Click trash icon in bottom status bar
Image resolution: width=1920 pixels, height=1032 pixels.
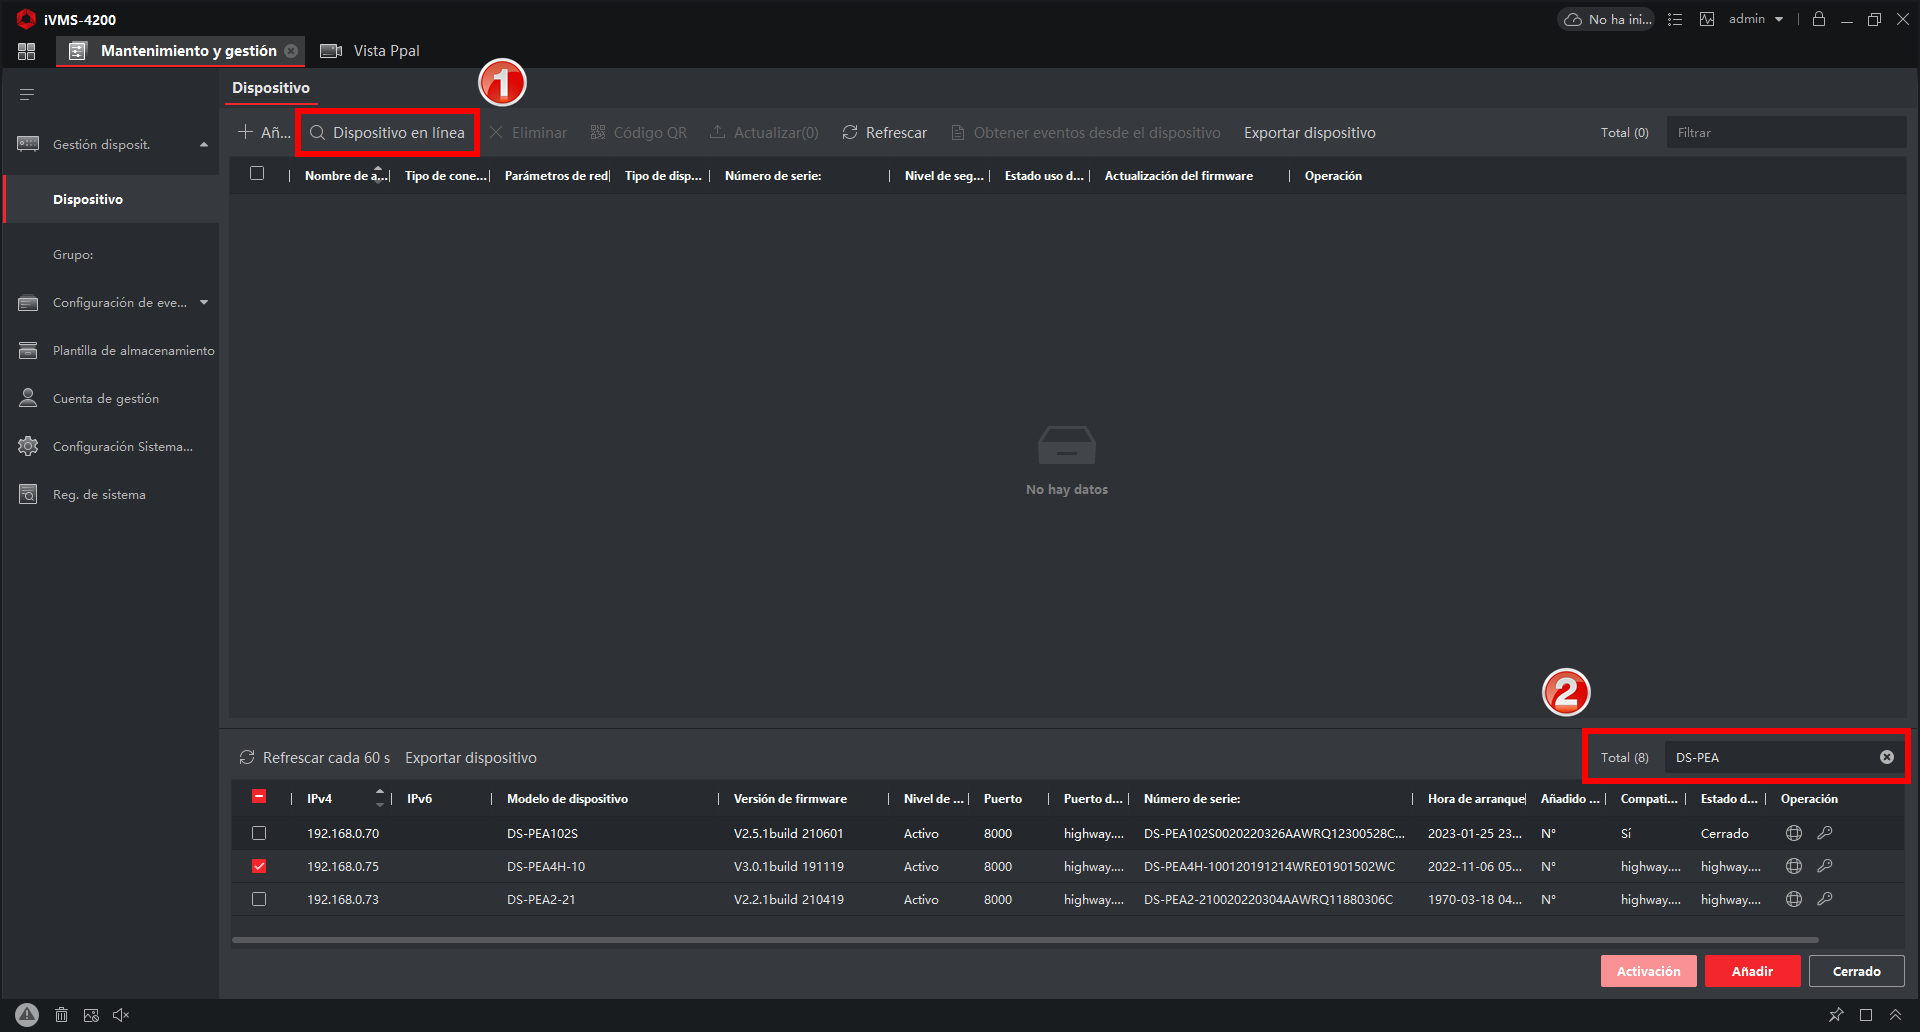[61, 1015]
